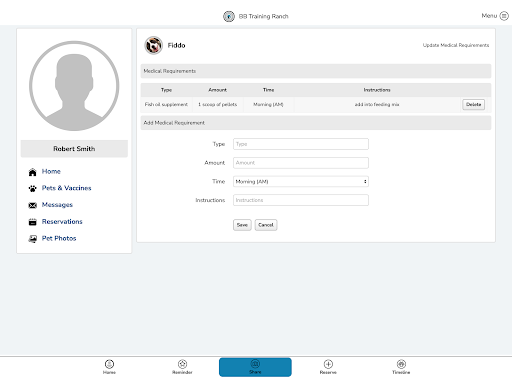Click into the Instructions input field

(301, 200)
